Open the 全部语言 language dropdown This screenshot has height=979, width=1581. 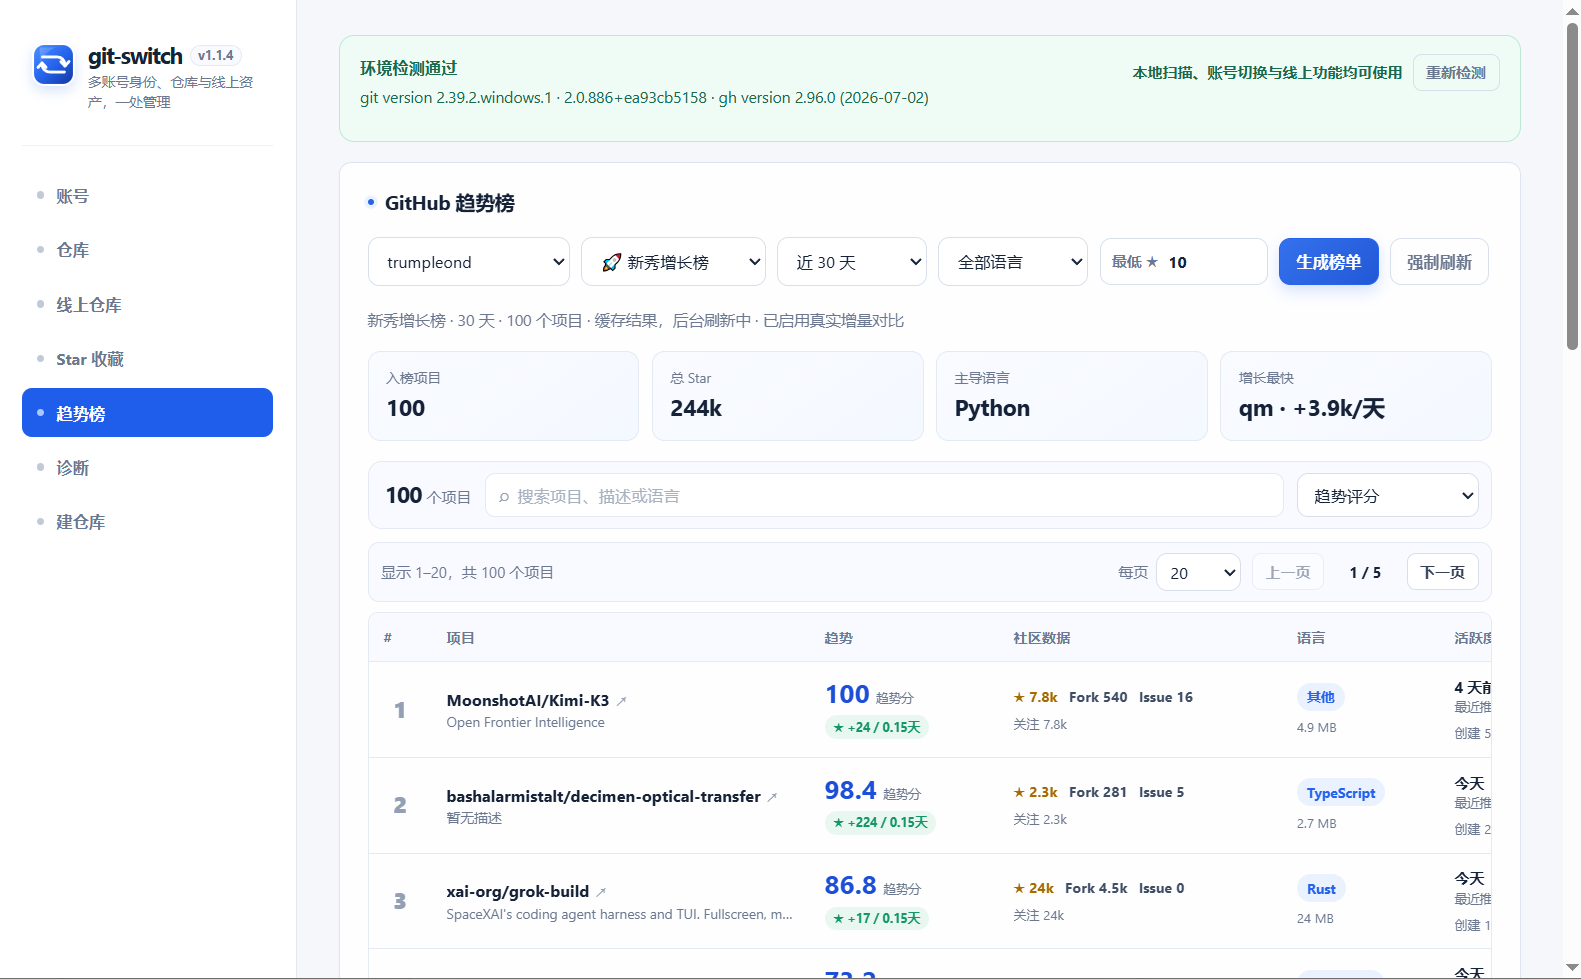(1012, 262)
